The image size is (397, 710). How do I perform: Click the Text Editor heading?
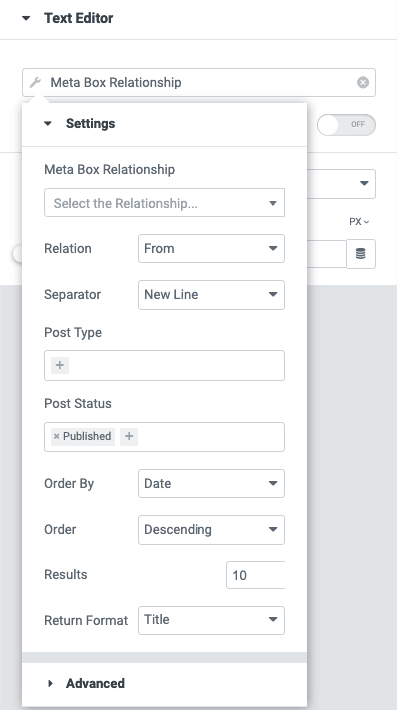click(78, 18)
